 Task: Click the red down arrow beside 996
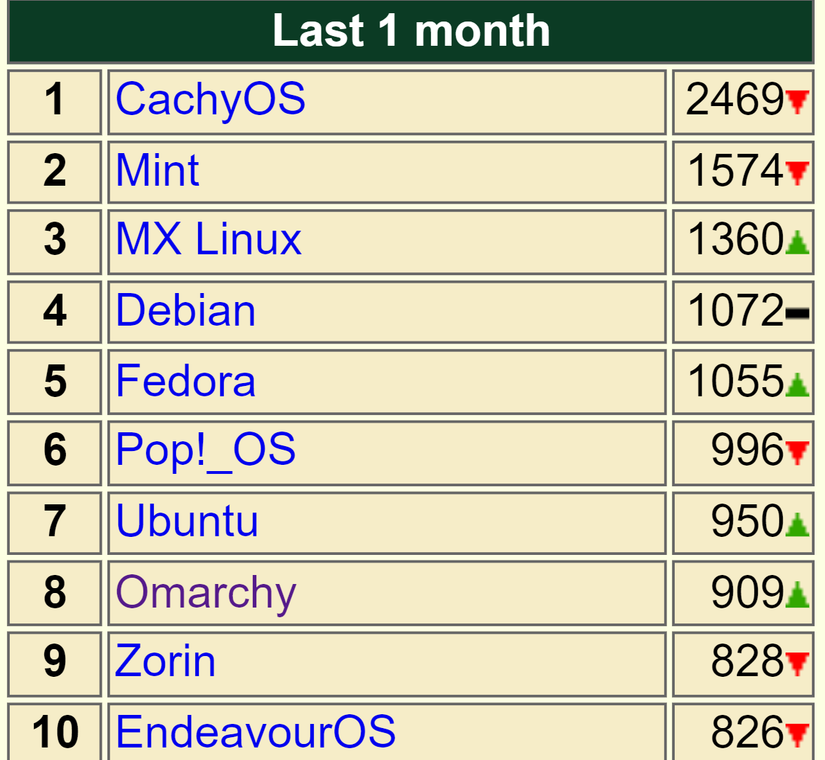(x=798, y=453)
